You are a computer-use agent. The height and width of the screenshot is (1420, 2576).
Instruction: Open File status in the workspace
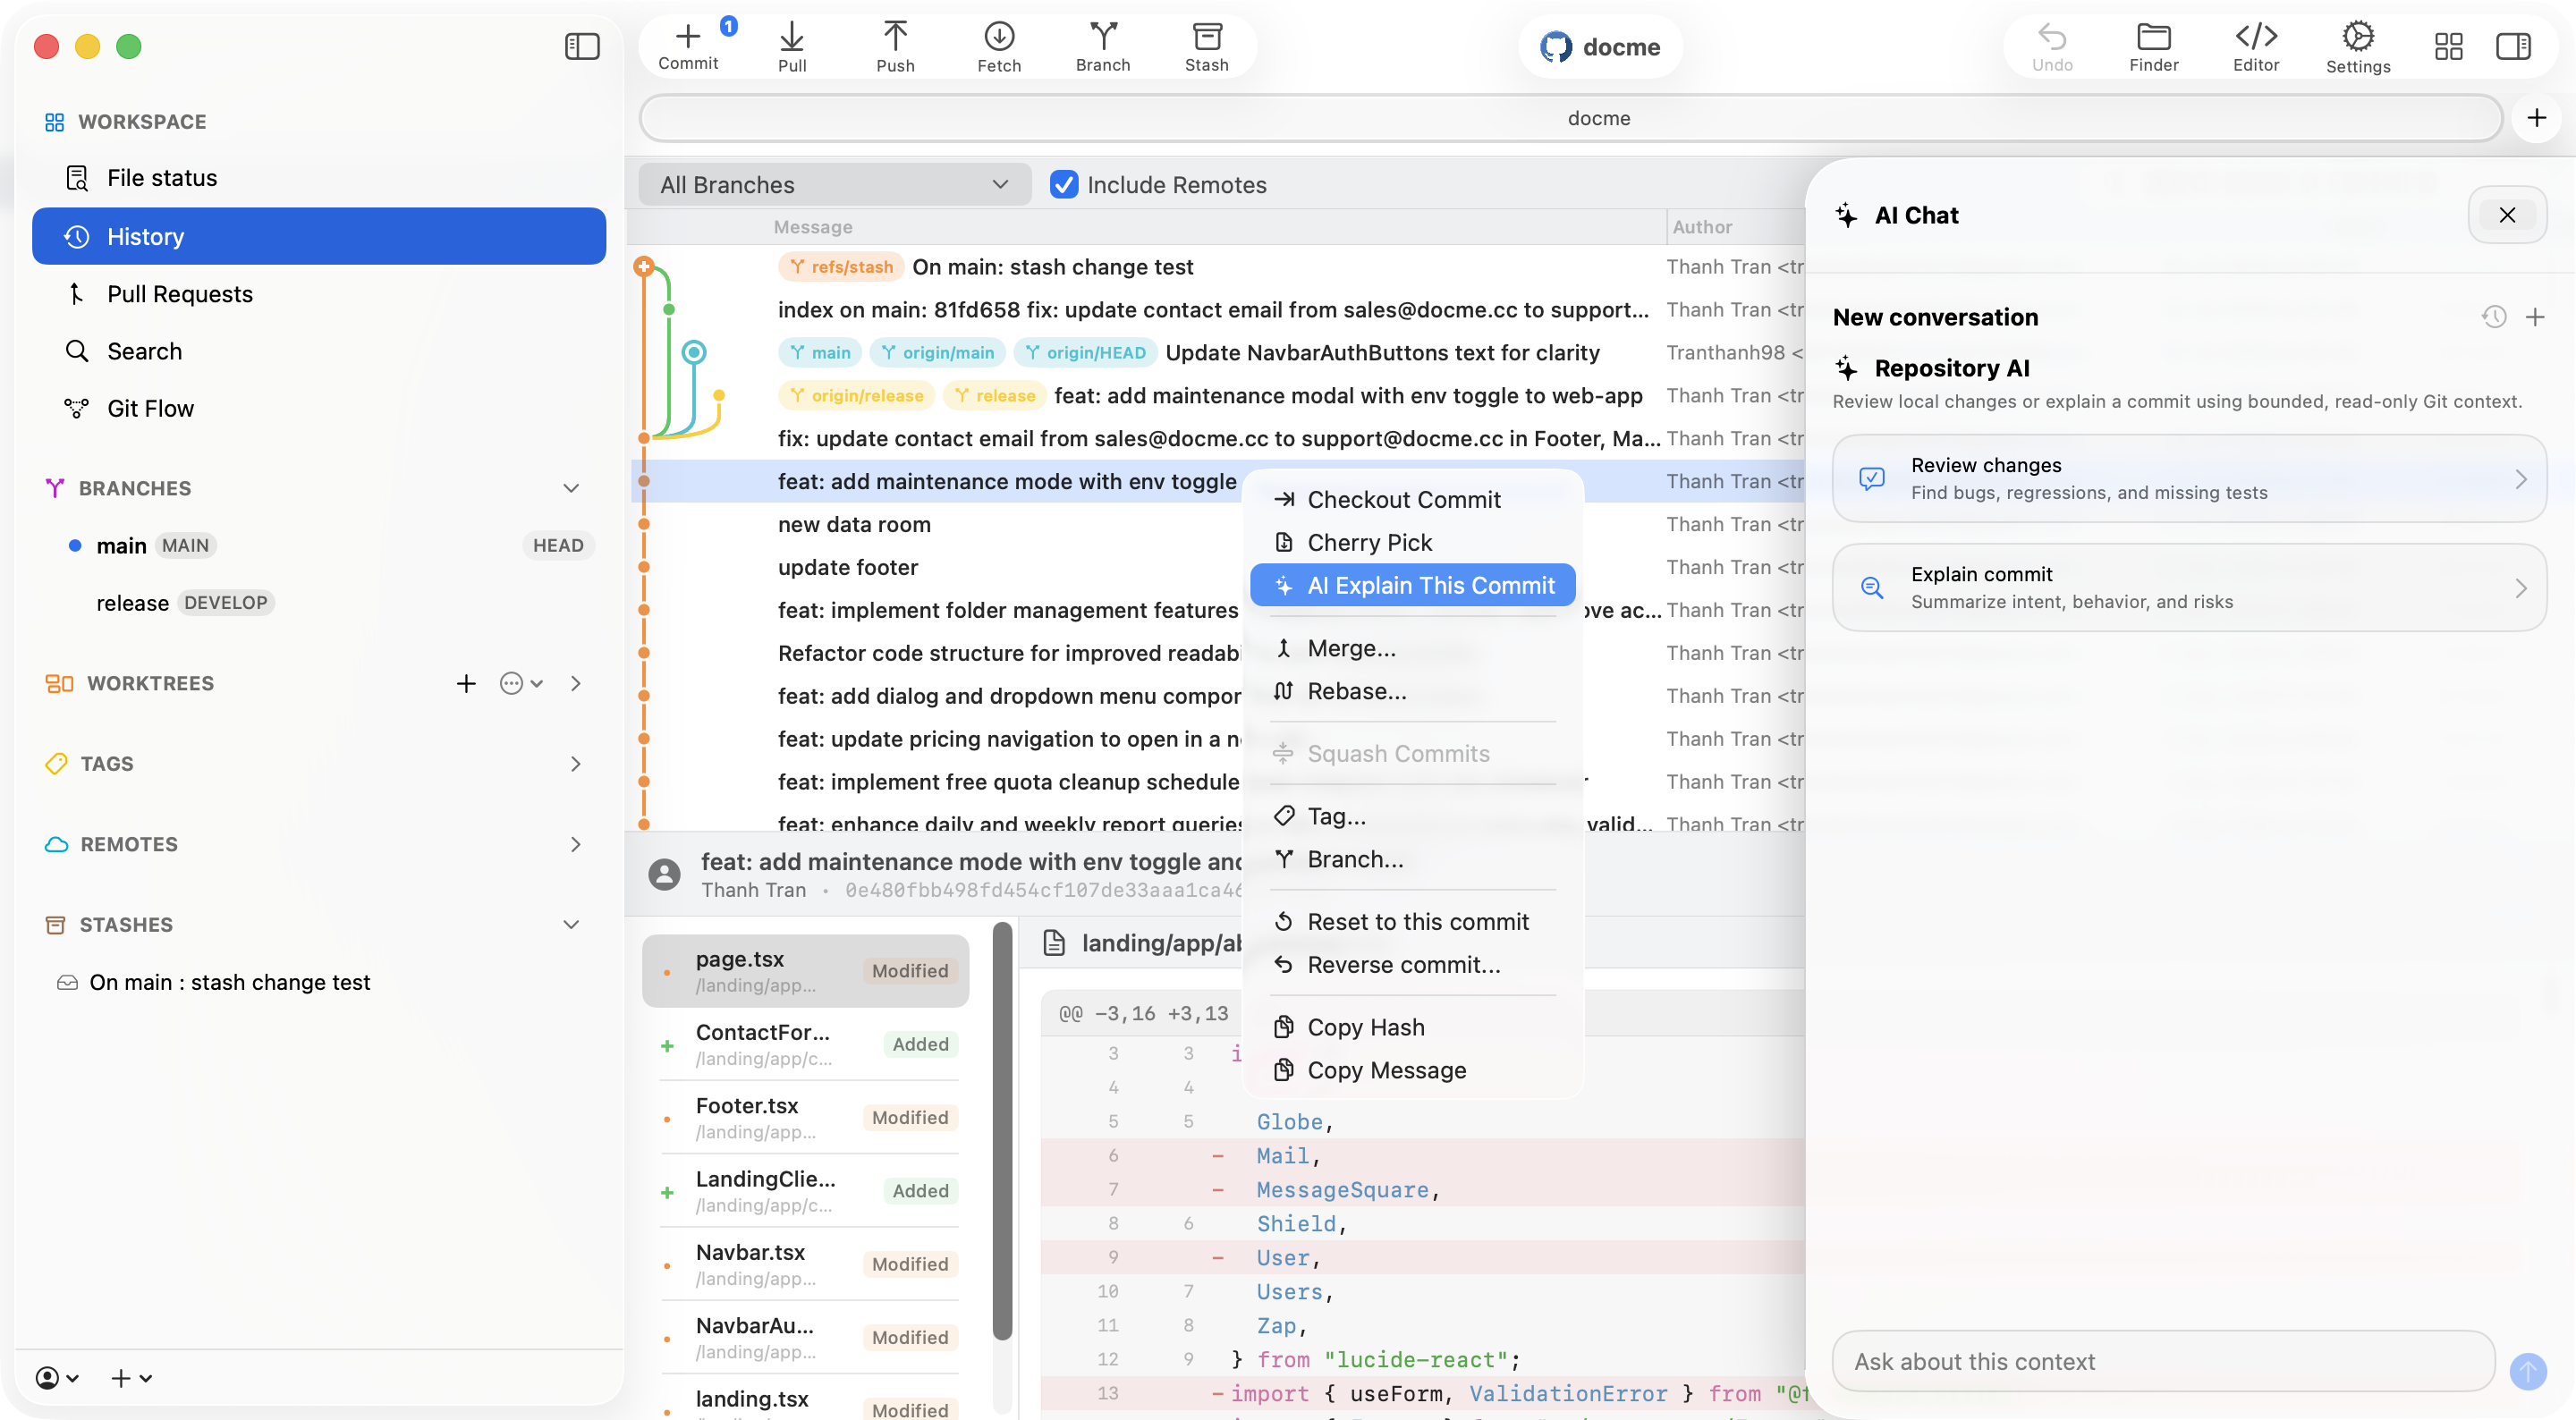tap(318, 178)
